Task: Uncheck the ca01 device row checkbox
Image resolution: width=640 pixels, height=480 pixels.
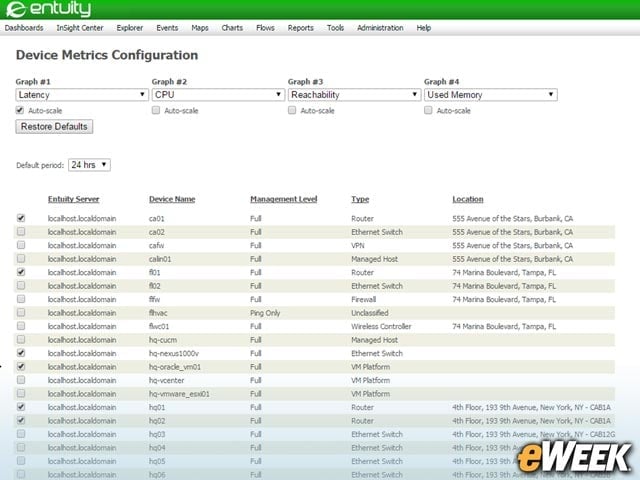Action: tap(21, 218)
